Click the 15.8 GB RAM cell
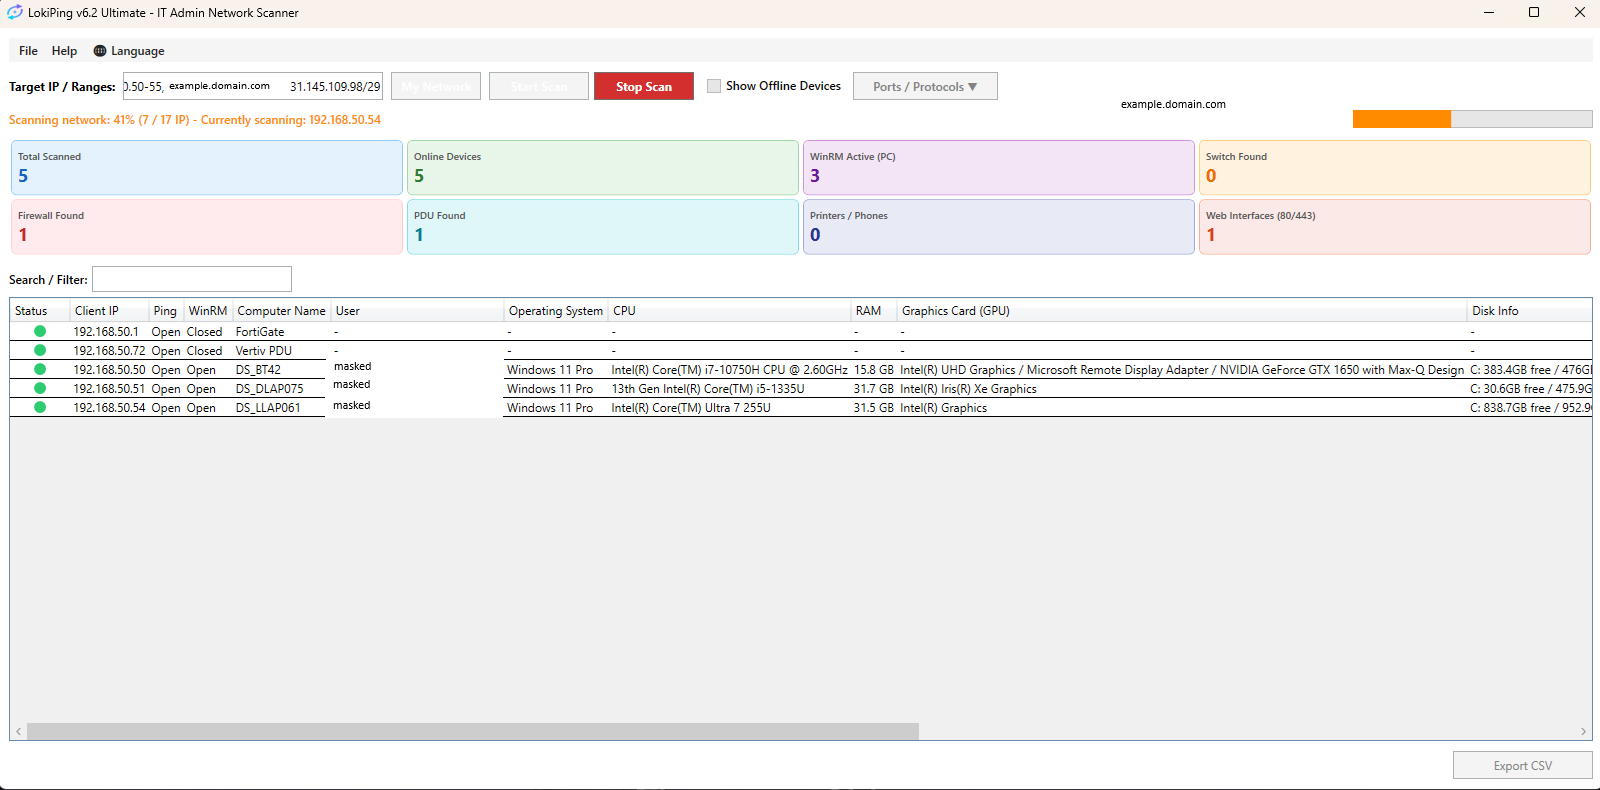This screenshot has height=790, width=1600. point(874,370)
